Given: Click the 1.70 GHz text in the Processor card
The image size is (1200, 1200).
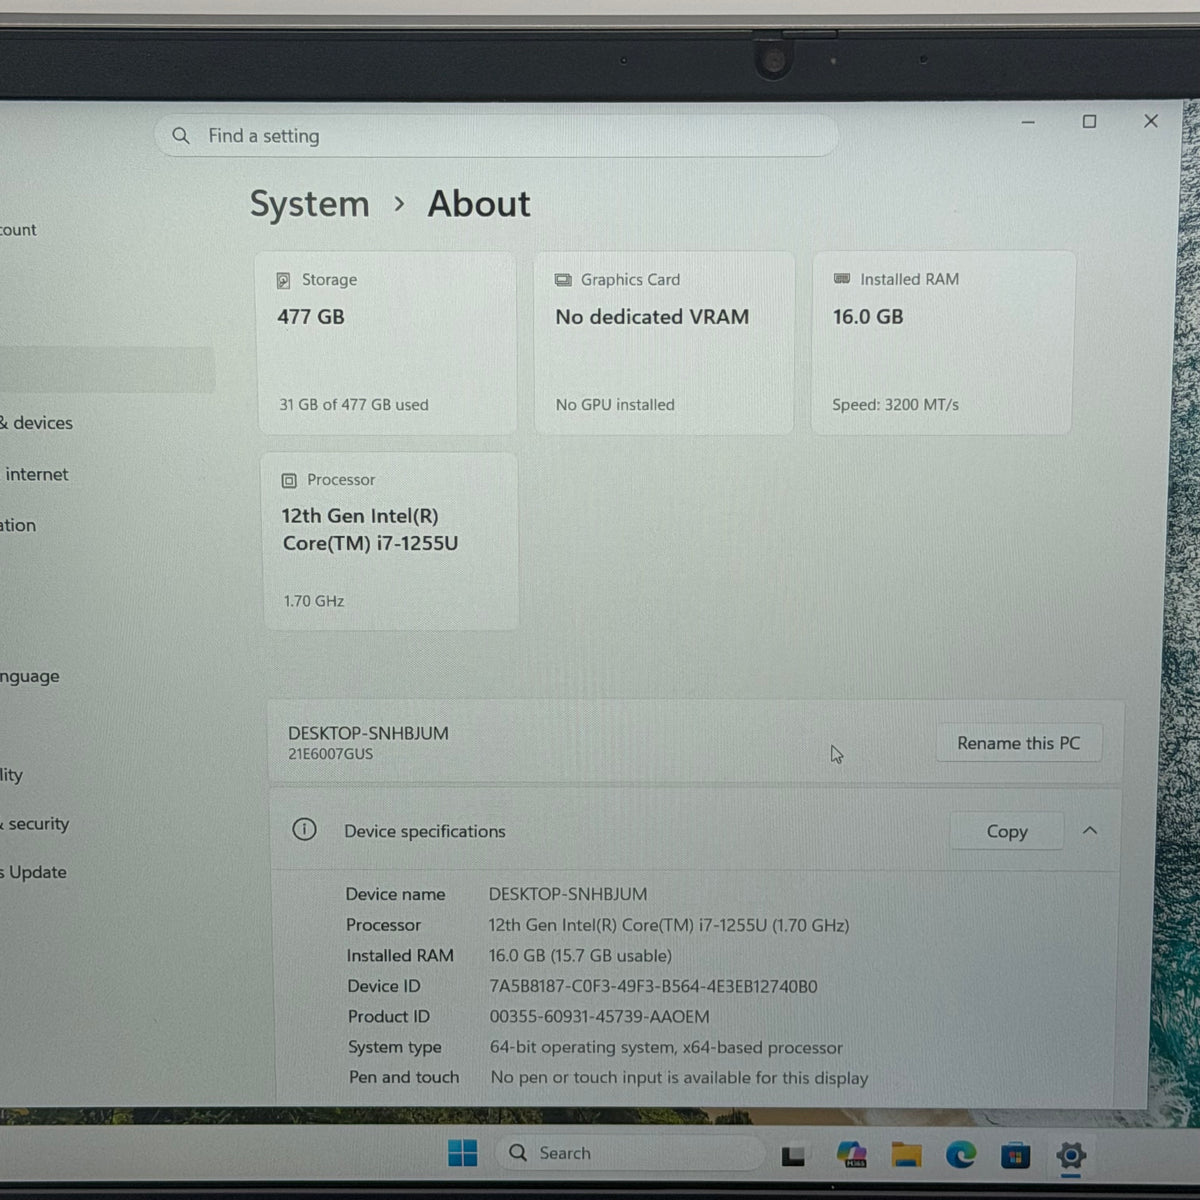Looking at the screenshot, I should [x=314, y=601].
